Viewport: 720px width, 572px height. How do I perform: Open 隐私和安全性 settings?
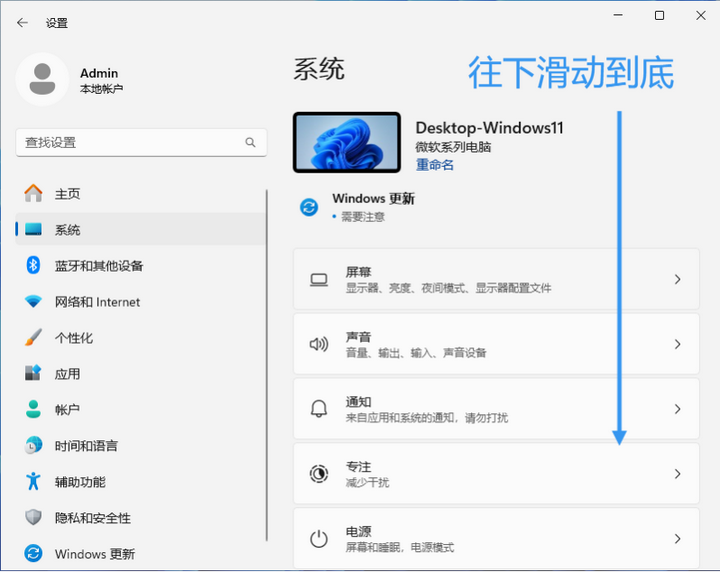141,517
